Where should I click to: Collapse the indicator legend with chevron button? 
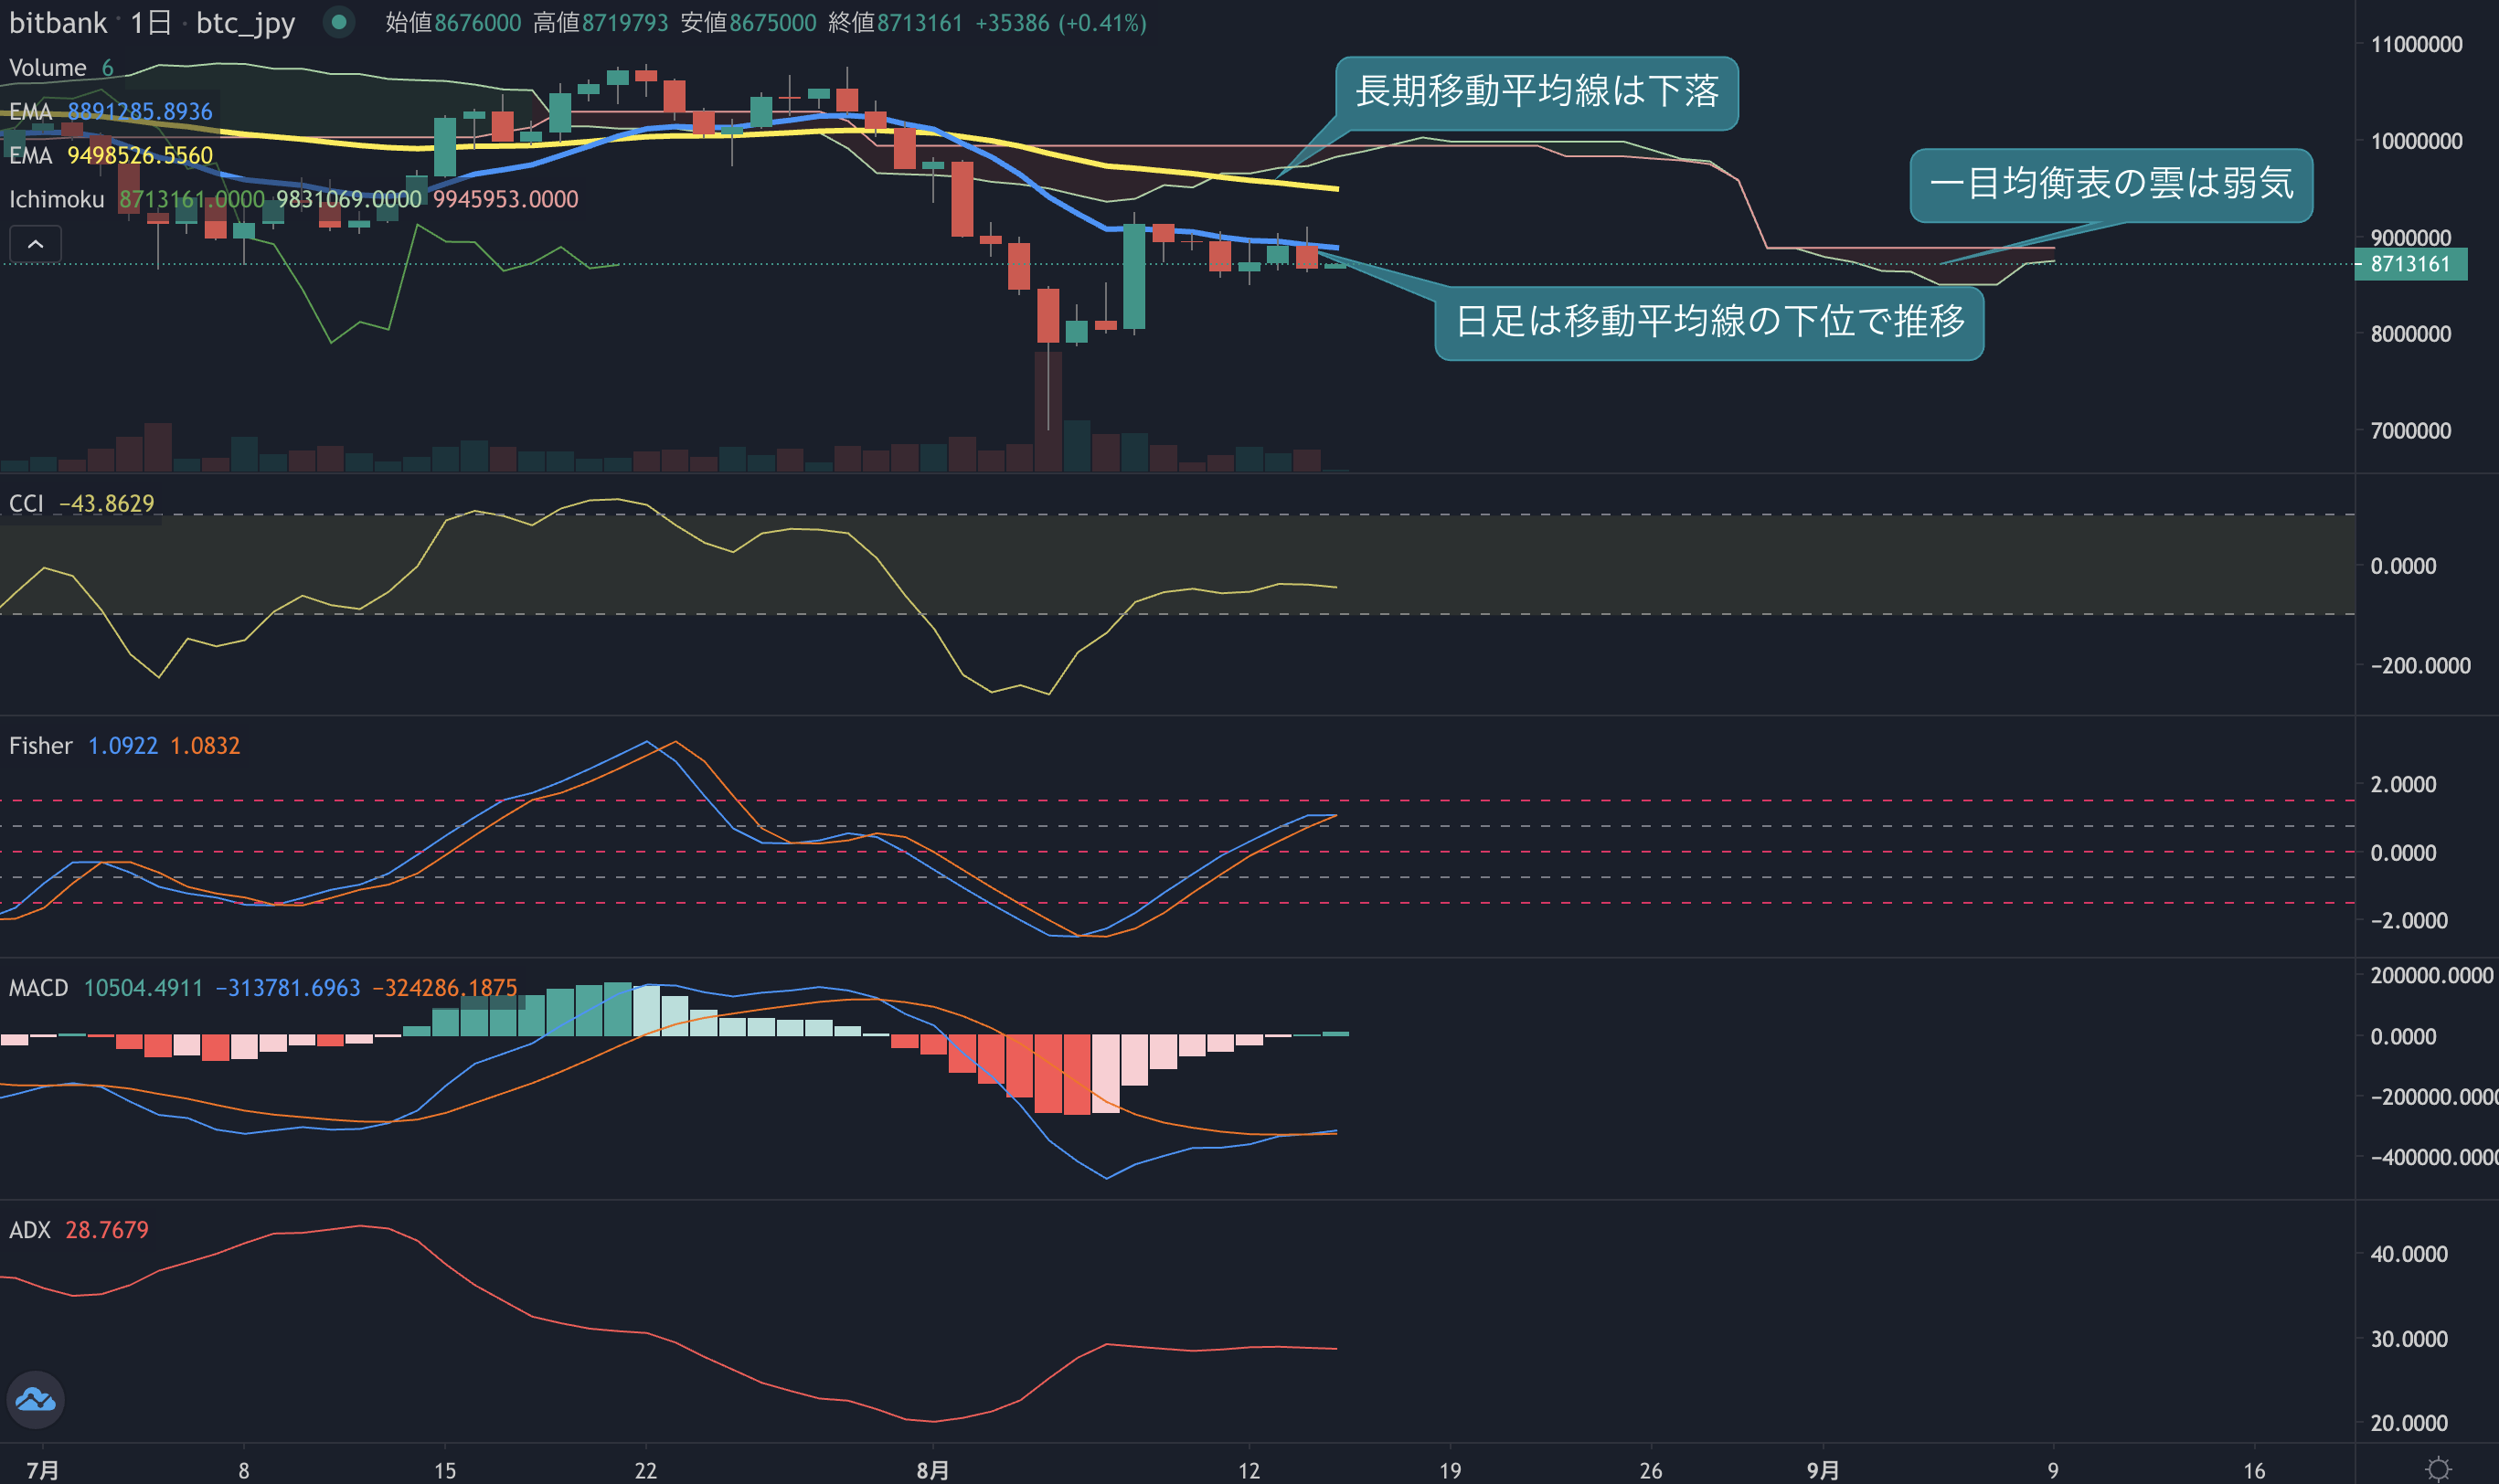pos(35,244)
